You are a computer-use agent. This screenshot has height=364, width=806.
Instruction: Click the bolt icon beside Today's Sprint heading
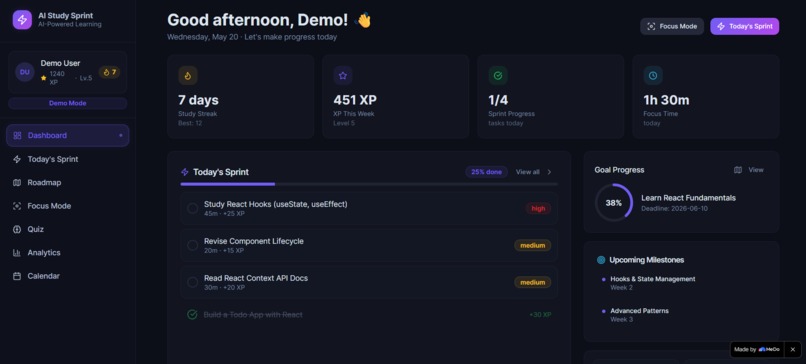(x=185, y=172)
